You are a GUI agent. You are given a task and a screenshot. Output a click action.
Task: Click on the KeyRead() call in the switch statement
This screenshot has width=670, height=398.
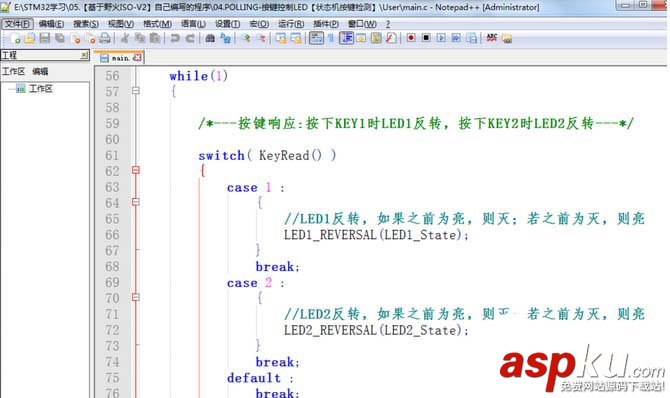290,155
